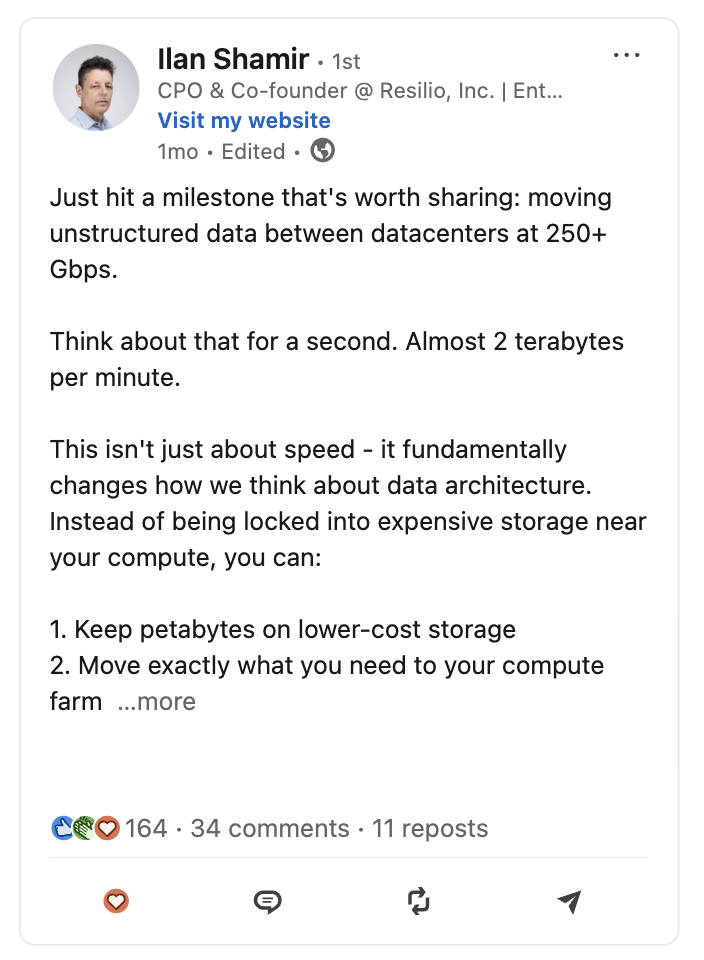The height and width of the screenshot is (960, 704).
Task: View the 164 reactions list
Action: tap(146, 828)
